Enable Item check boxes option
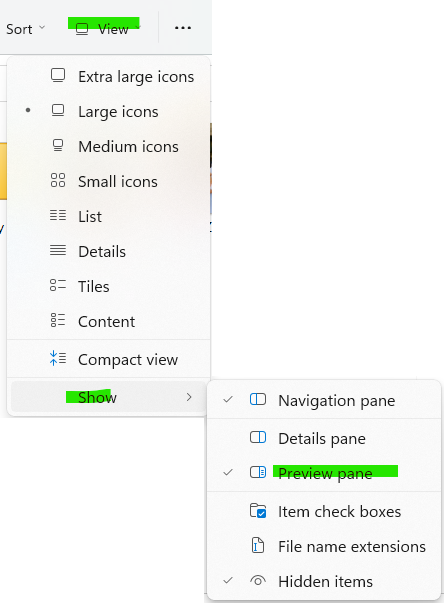444x603 pixels. [x=324, y=511]
